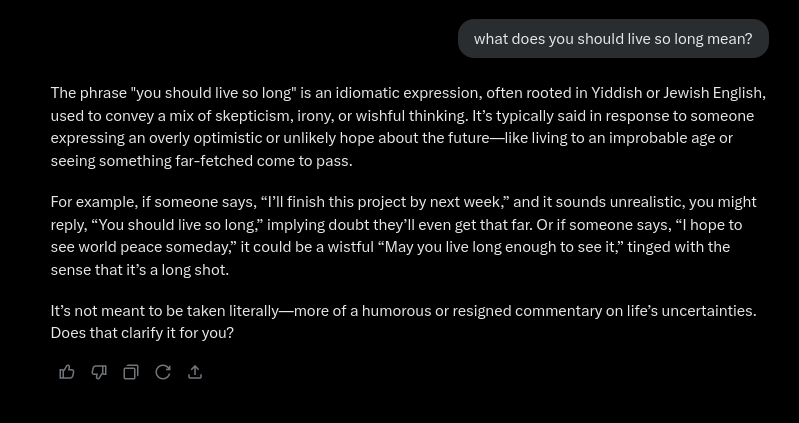Click the words 'sense that it's a long shot'

point(140,270)
